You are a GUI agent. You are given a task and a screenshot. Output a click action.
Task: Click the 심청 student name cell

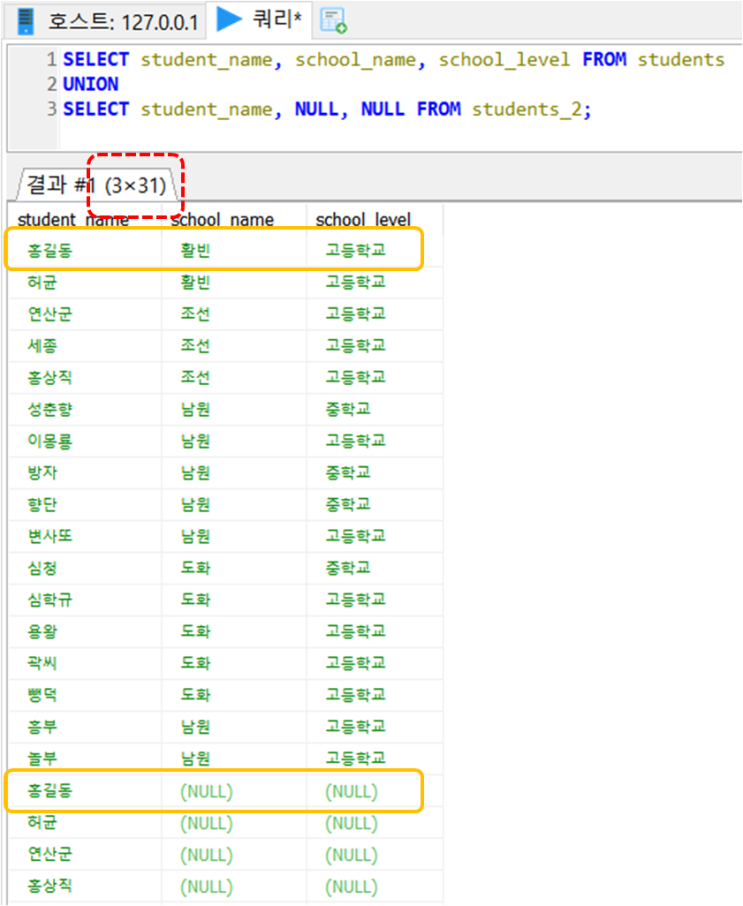(x=42, y=568)
